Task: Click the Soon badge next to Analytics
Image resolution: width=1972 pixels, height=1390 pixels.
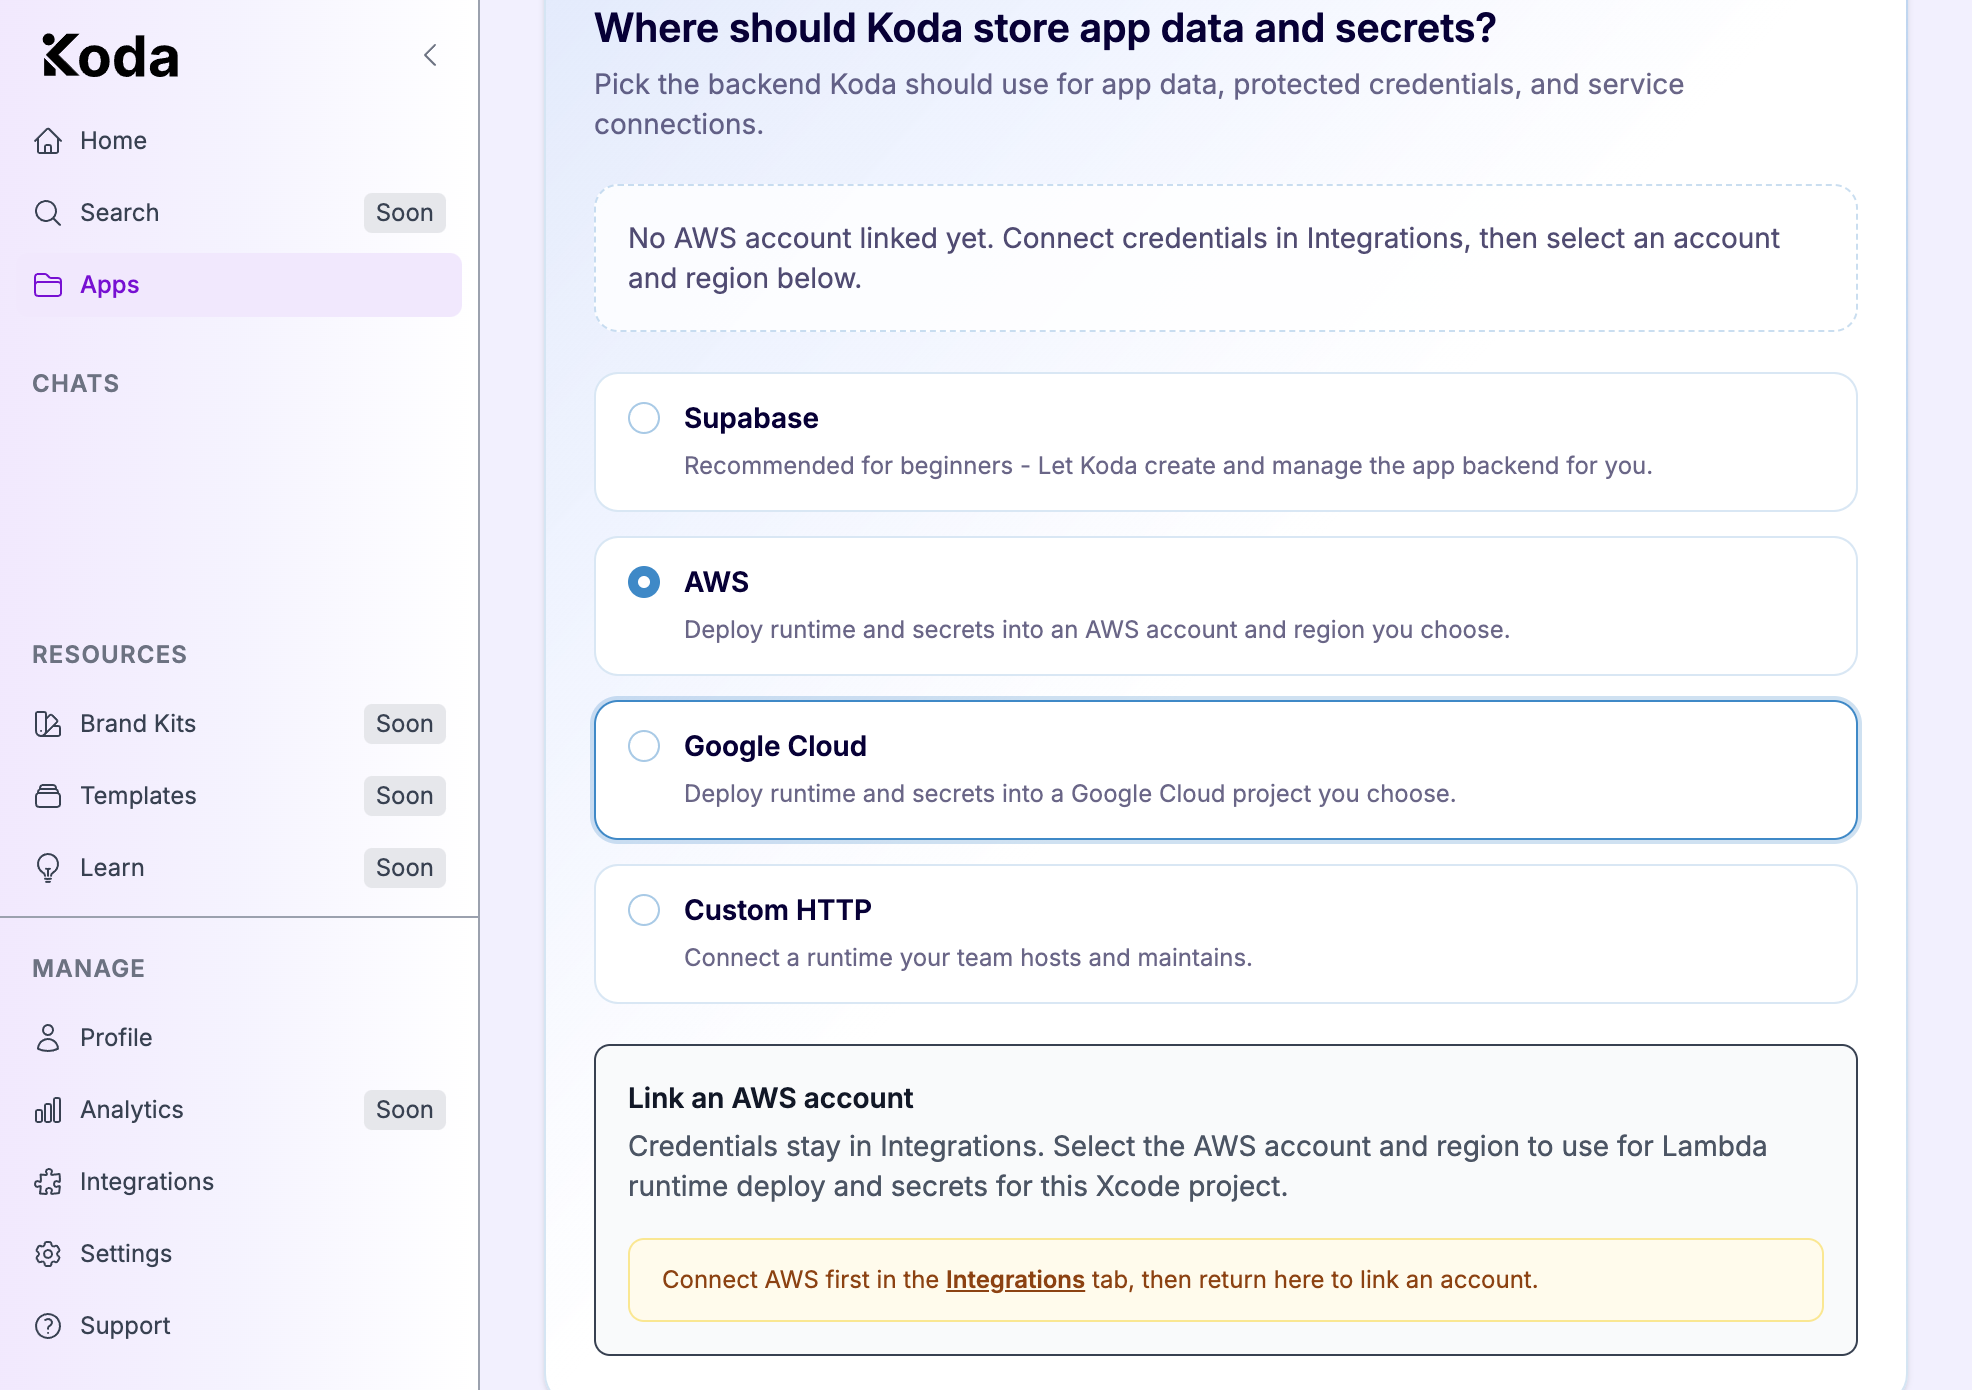Action: 405,1110
